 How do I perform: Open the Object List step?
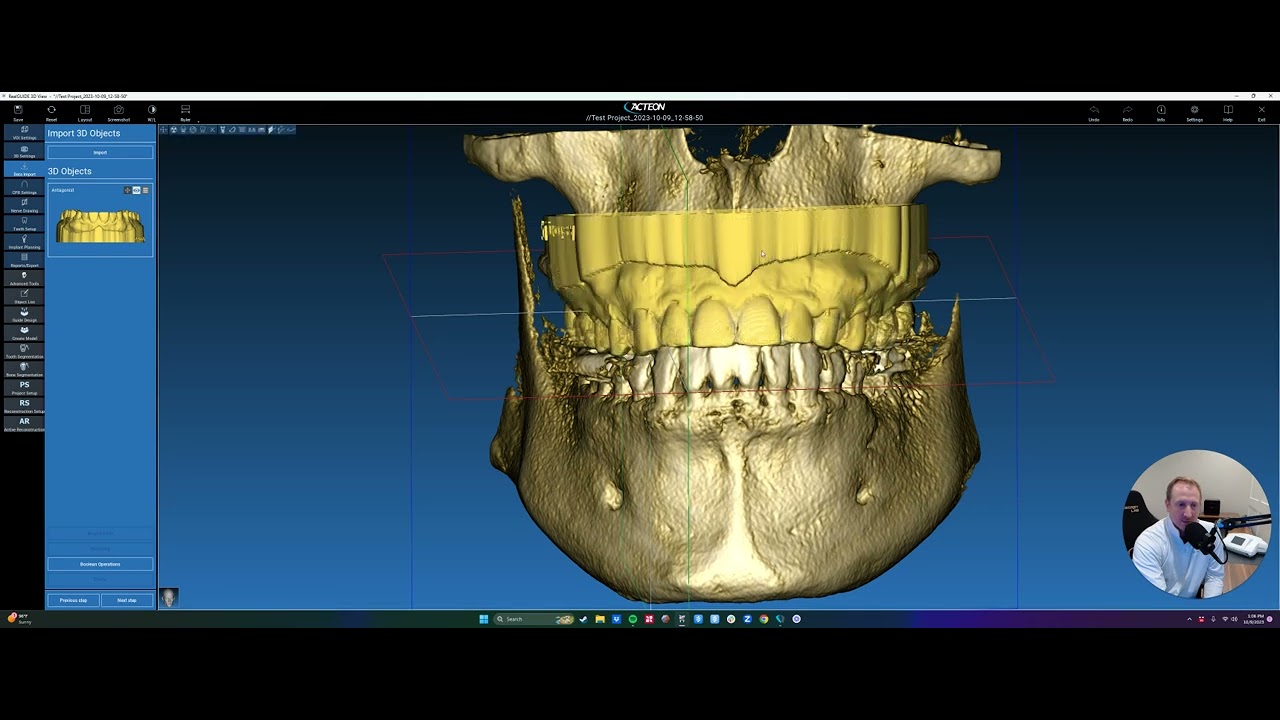click(x=24, y=297)
